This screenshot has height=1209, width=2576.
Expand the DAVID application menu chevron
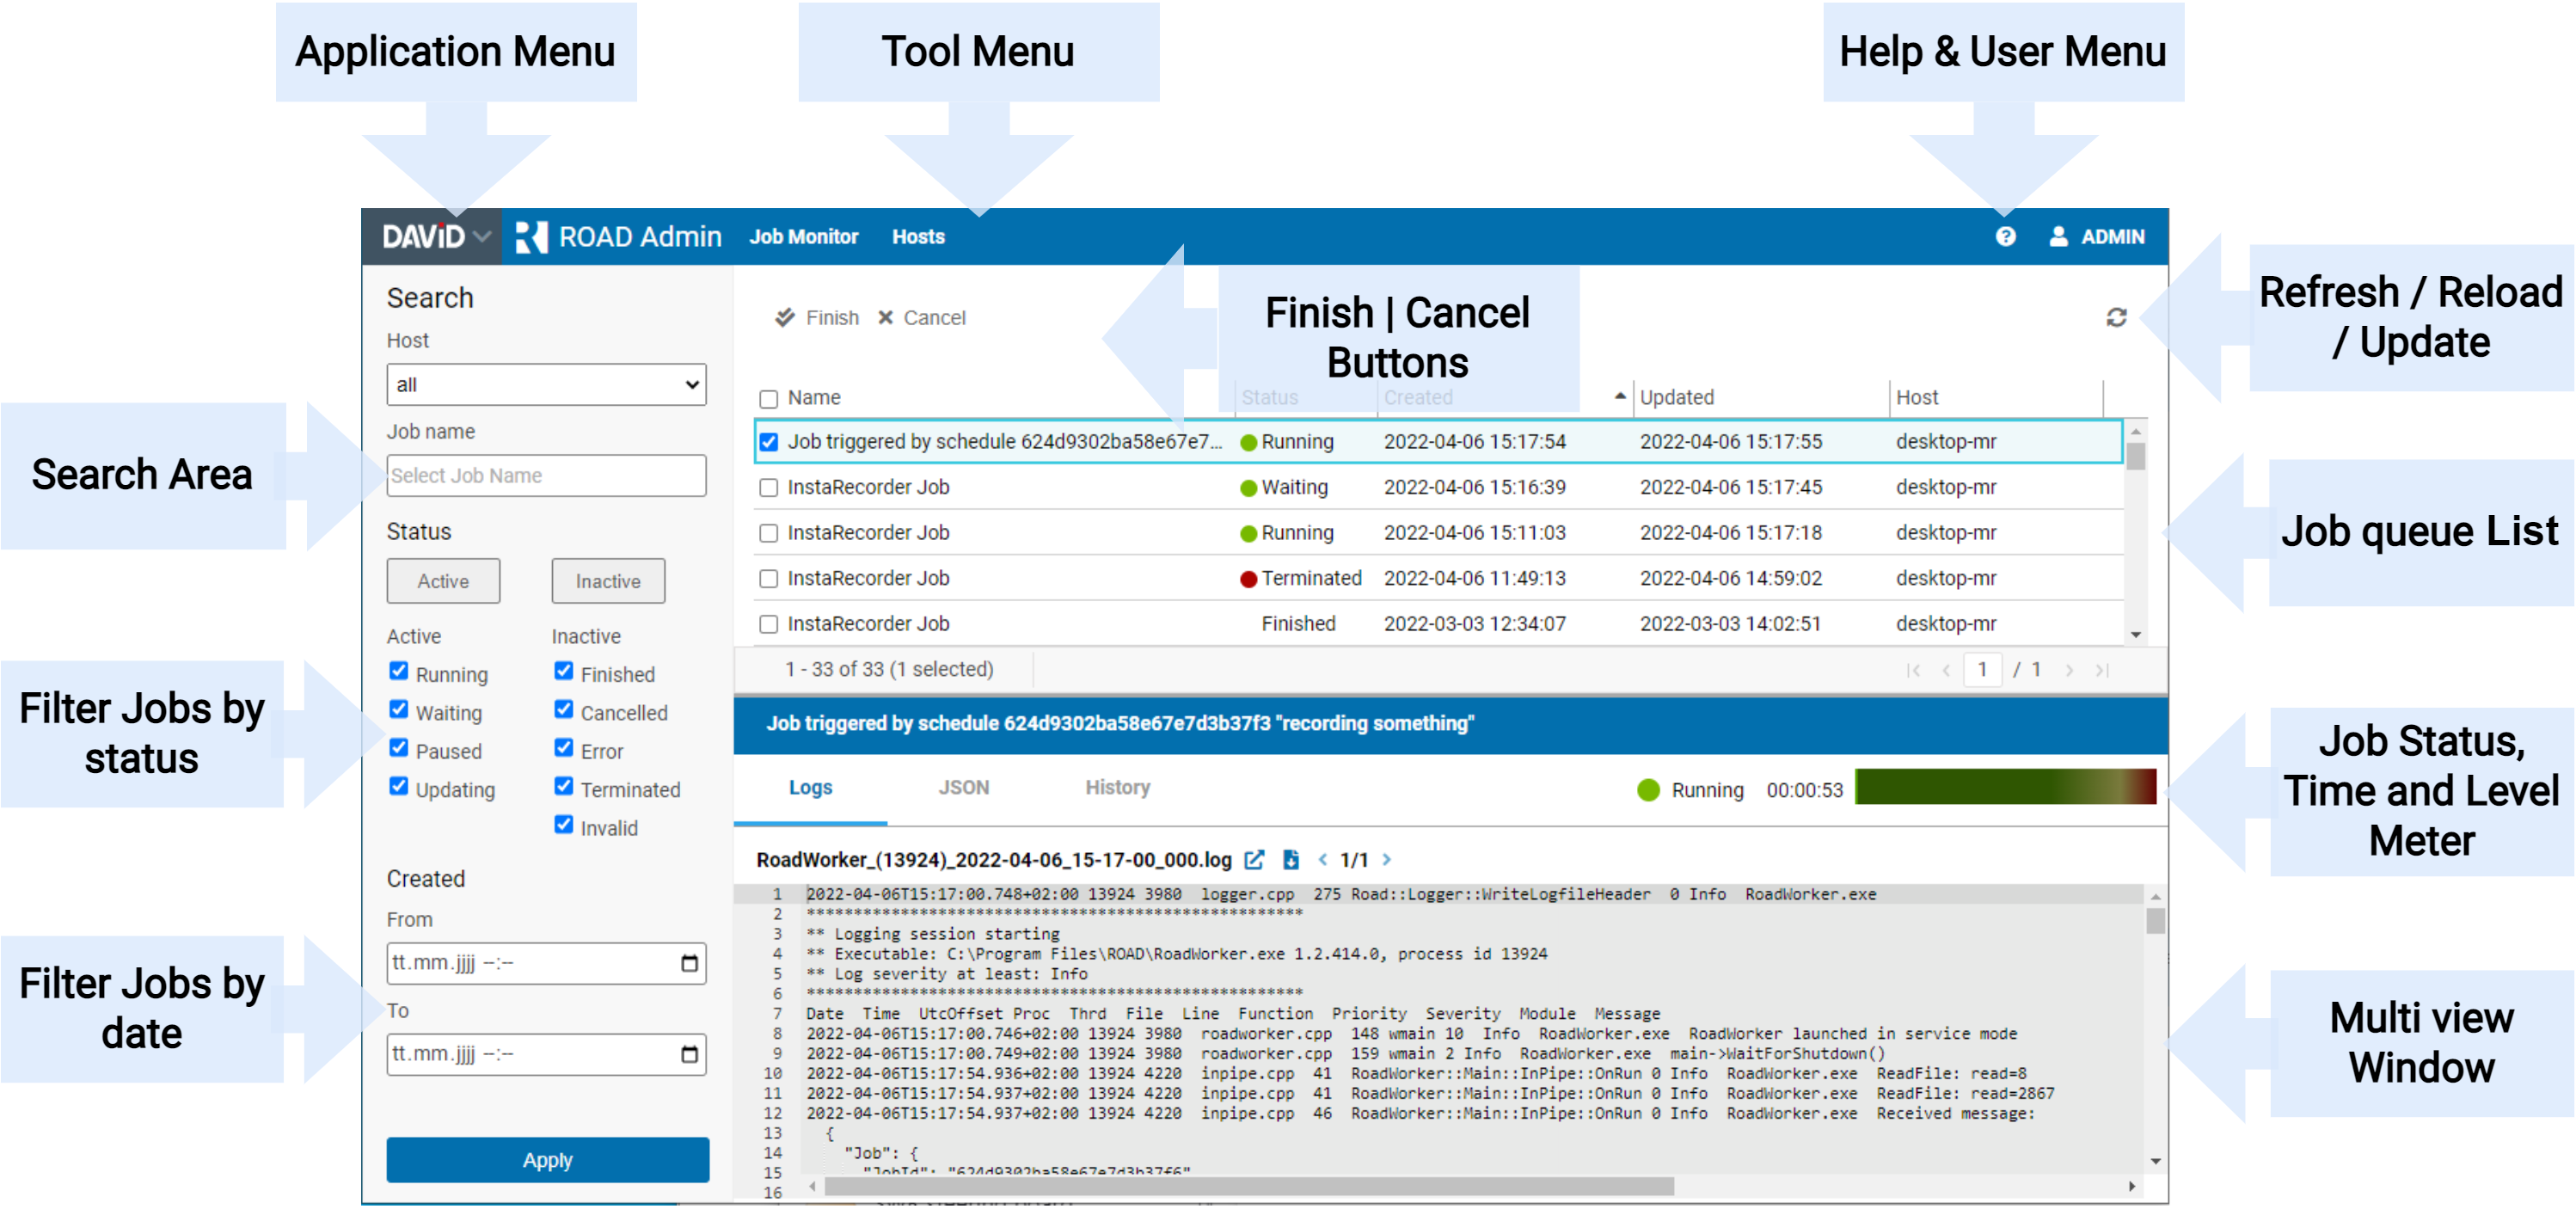(482, 236)
